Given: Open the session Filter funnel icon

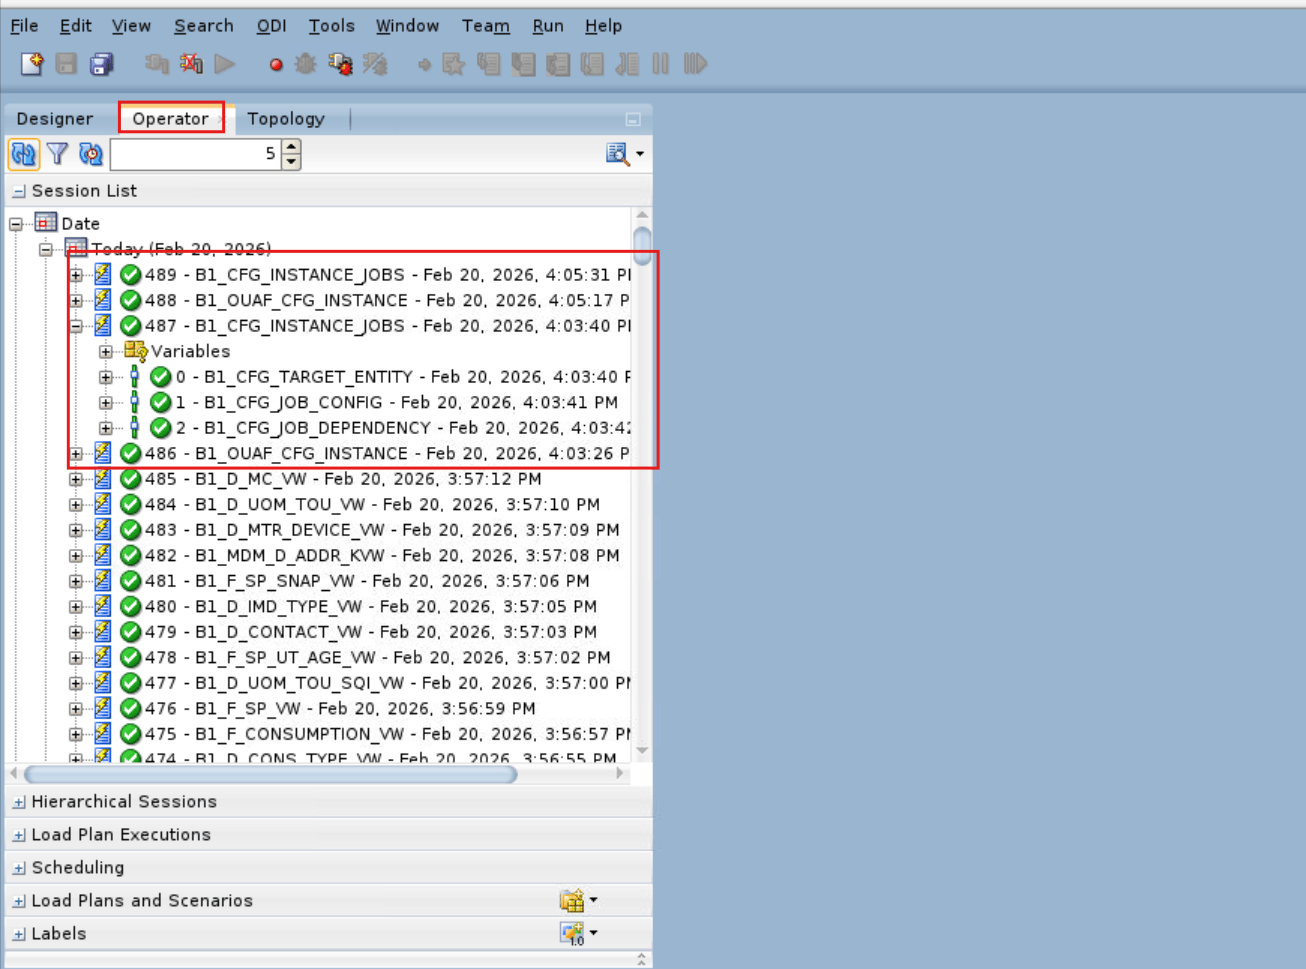Looking at the screenshot, I should click(x=57, y=154).
